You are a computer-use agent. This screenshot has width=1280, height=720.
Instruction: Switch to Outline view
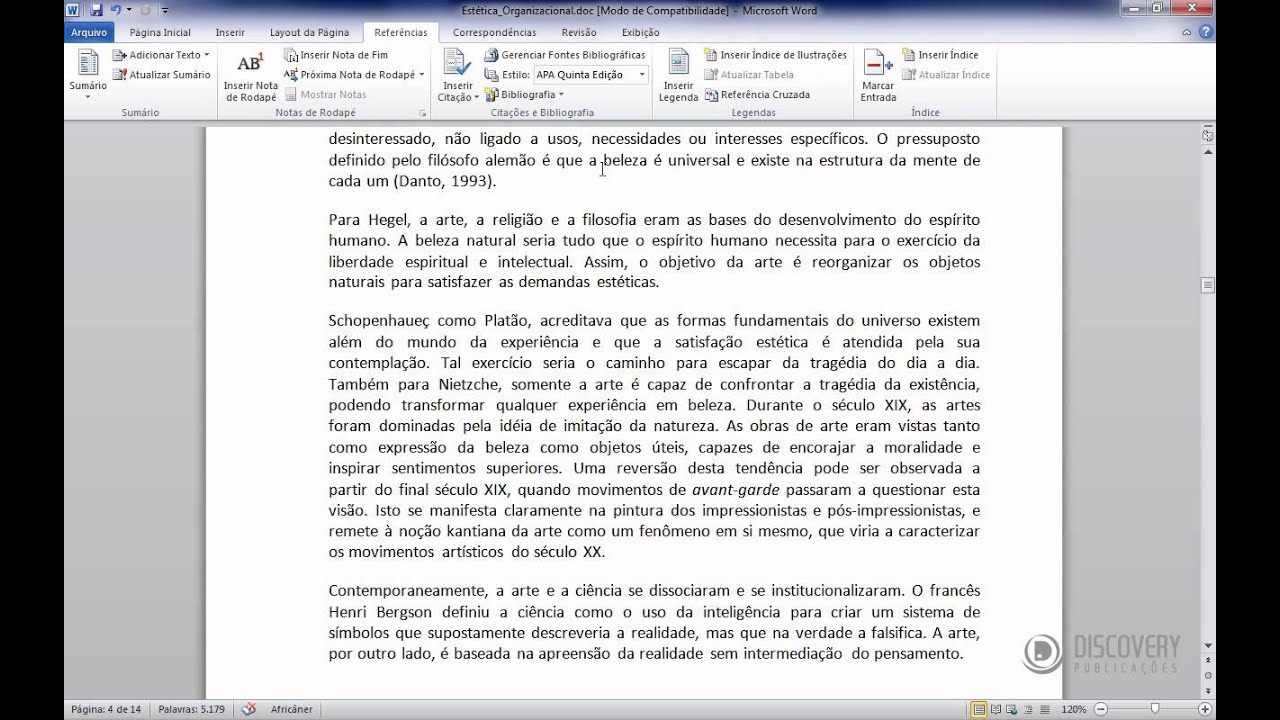[x=1029, y=709]
